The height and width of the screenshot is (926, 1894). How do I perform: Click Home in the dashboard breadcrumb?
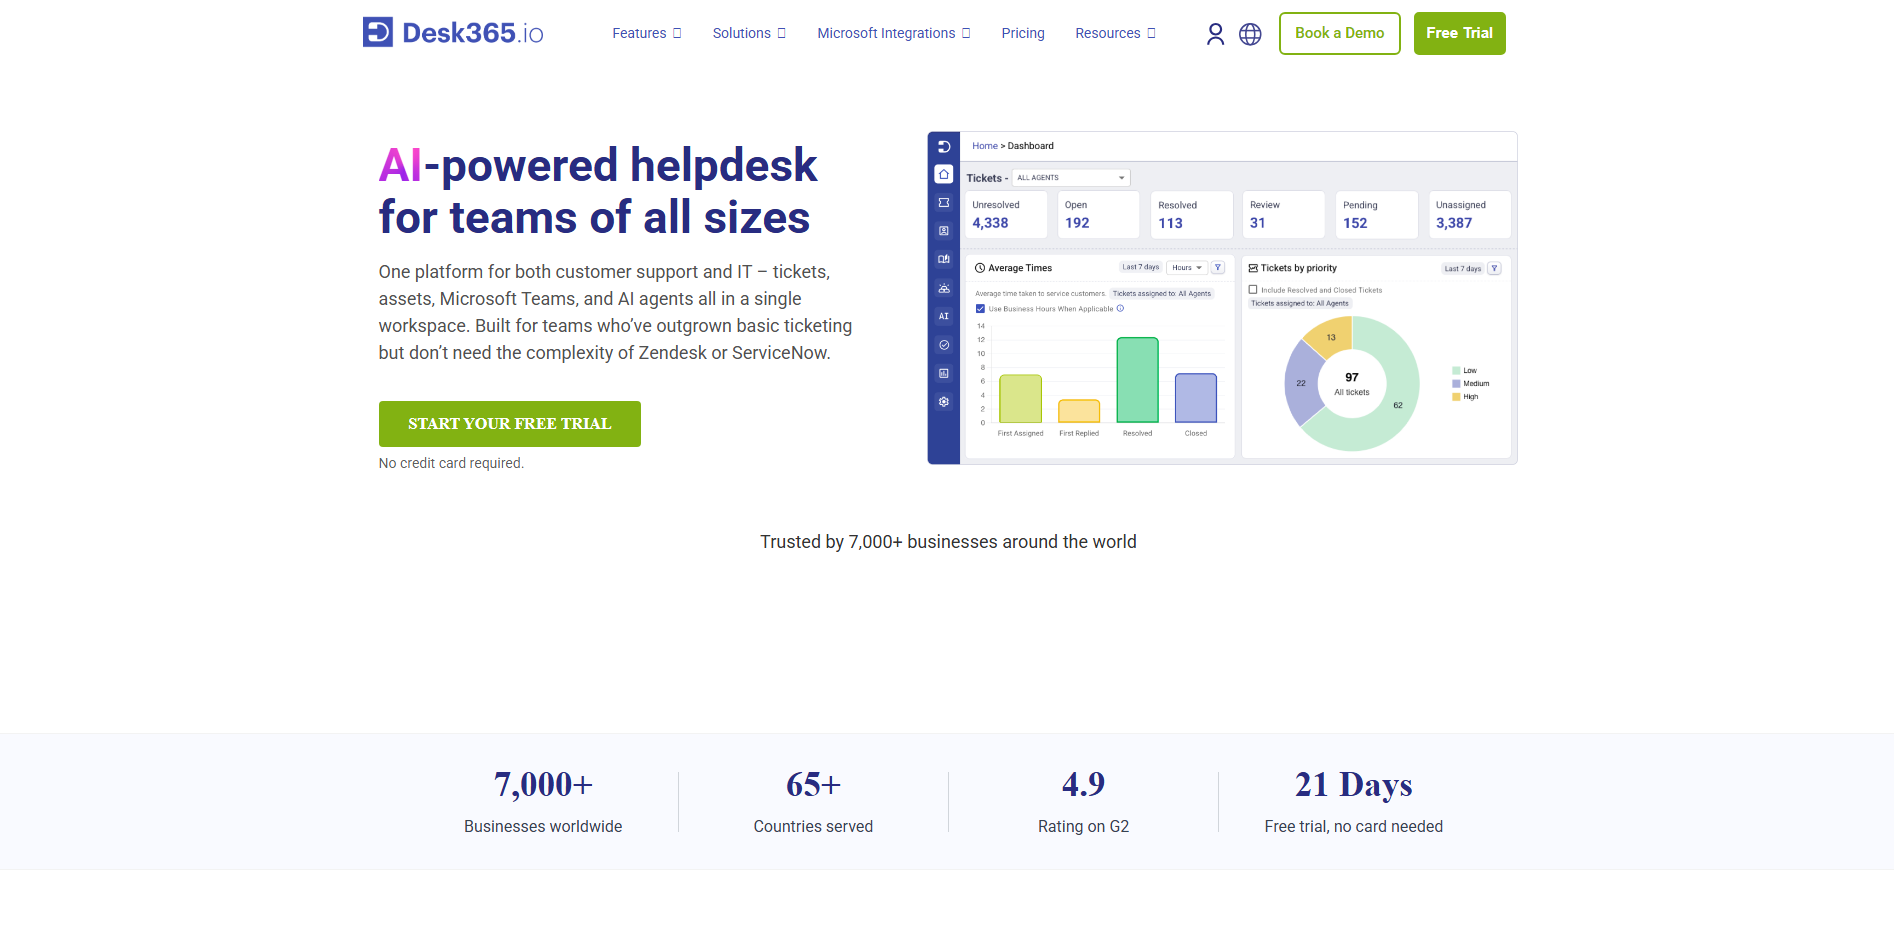pyautogui.click(x=985, y=146)
